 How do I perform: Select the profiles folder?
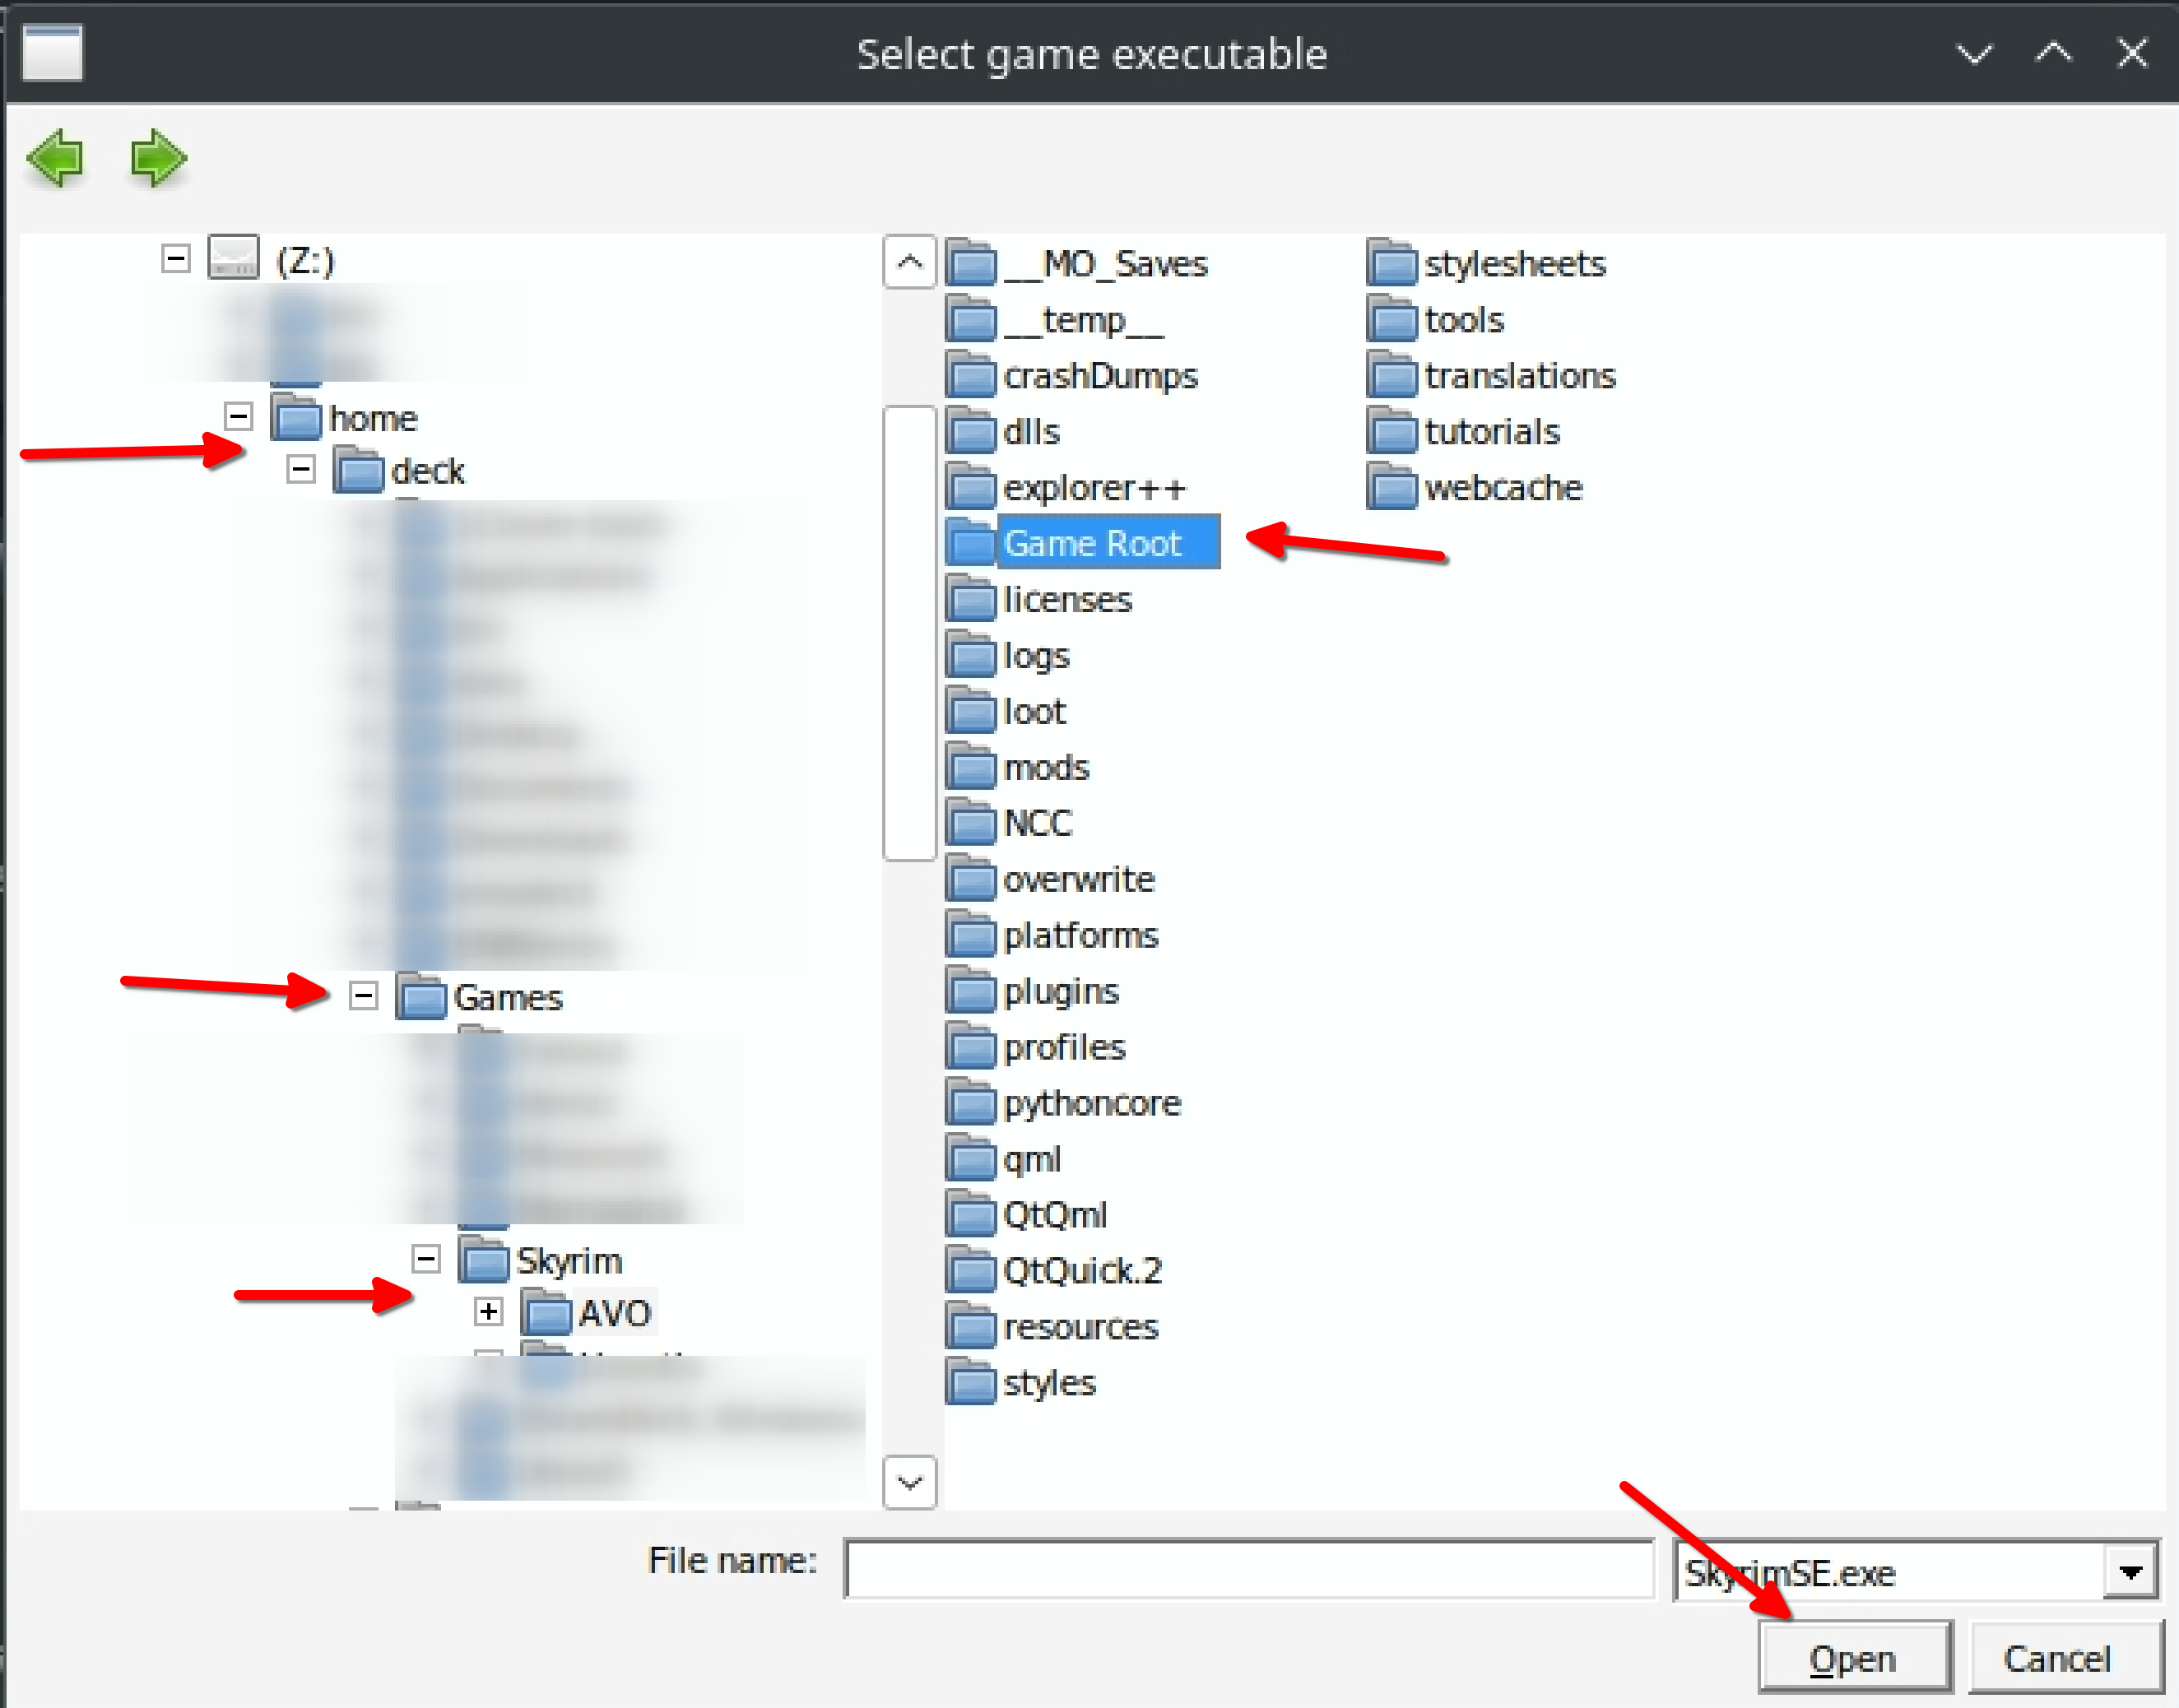point(1064,1048)
